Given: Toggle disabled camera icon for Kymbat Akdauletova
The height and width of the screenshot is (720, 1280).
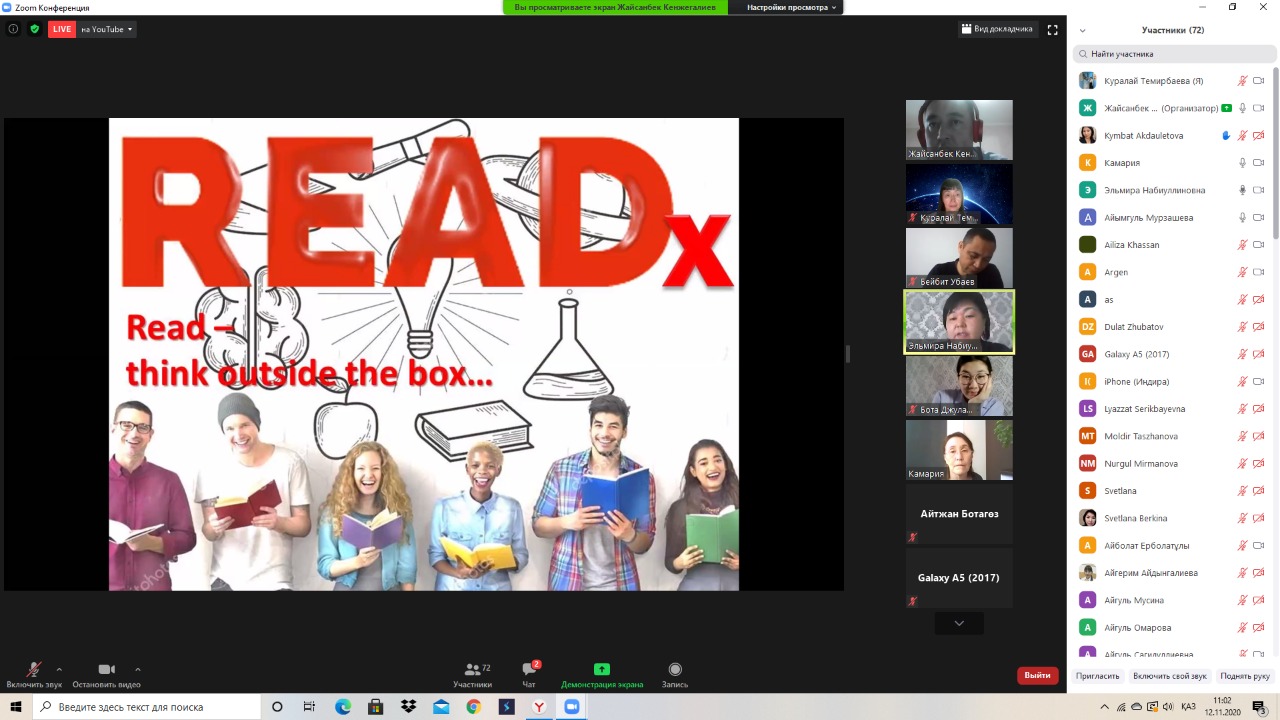Looking at the screenshot, I should click(x=1259, y=135).
